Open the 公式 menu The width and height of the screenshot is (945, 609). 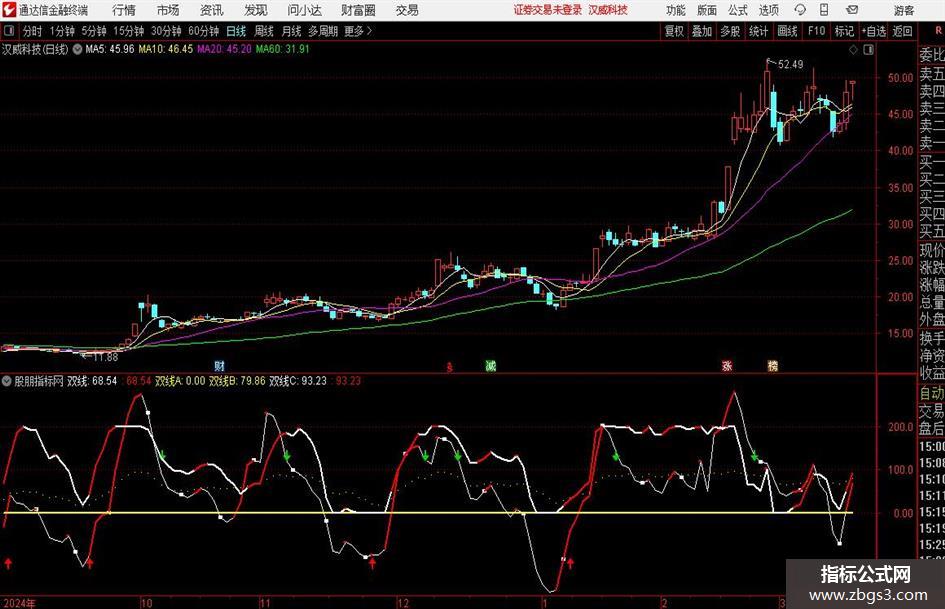(x=737, y=10)
